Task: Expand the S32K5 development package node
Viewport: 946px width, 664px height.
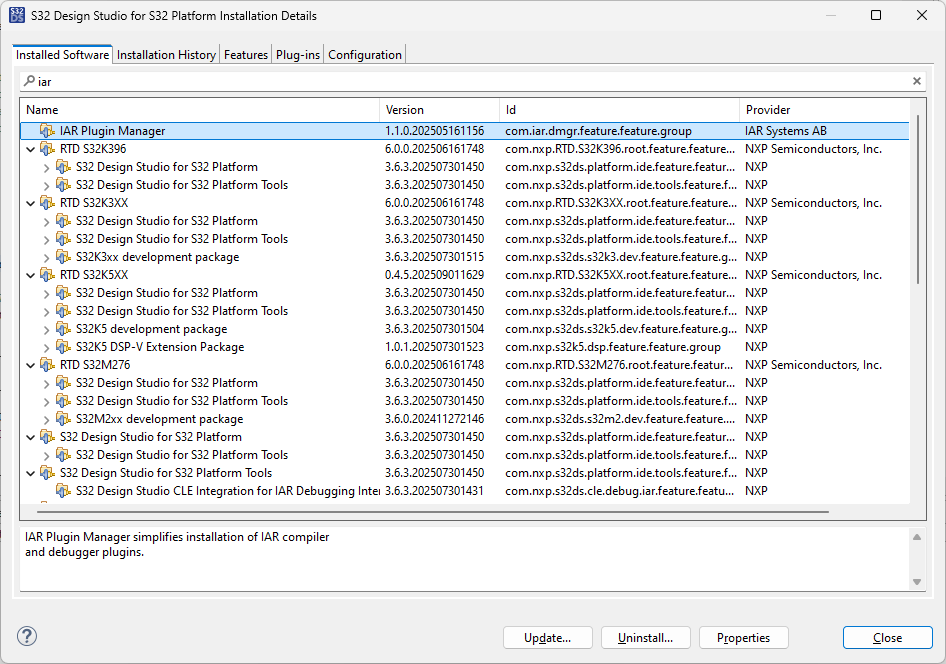Action: pyautogui.click(x=46, y=329)
